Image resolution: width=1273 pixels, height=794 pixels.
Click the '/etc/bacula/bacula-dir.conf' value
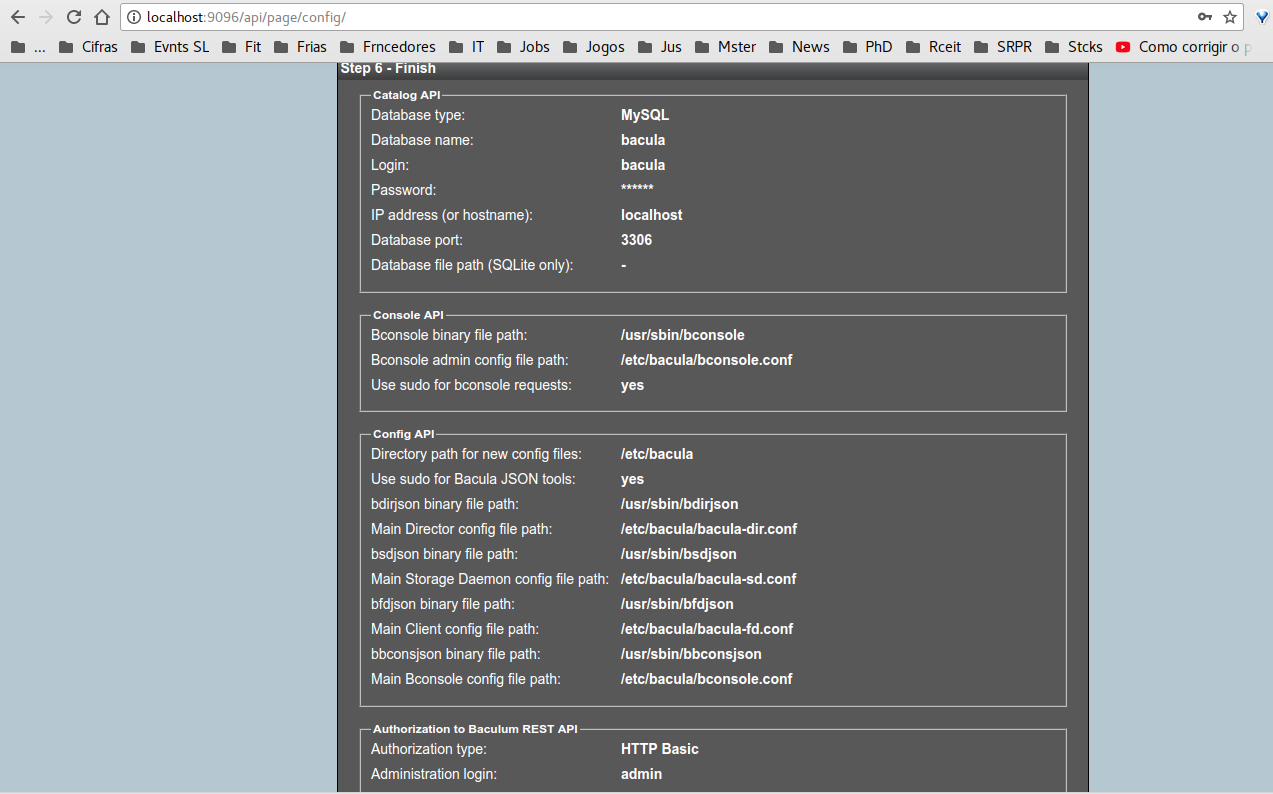(709, 529)
